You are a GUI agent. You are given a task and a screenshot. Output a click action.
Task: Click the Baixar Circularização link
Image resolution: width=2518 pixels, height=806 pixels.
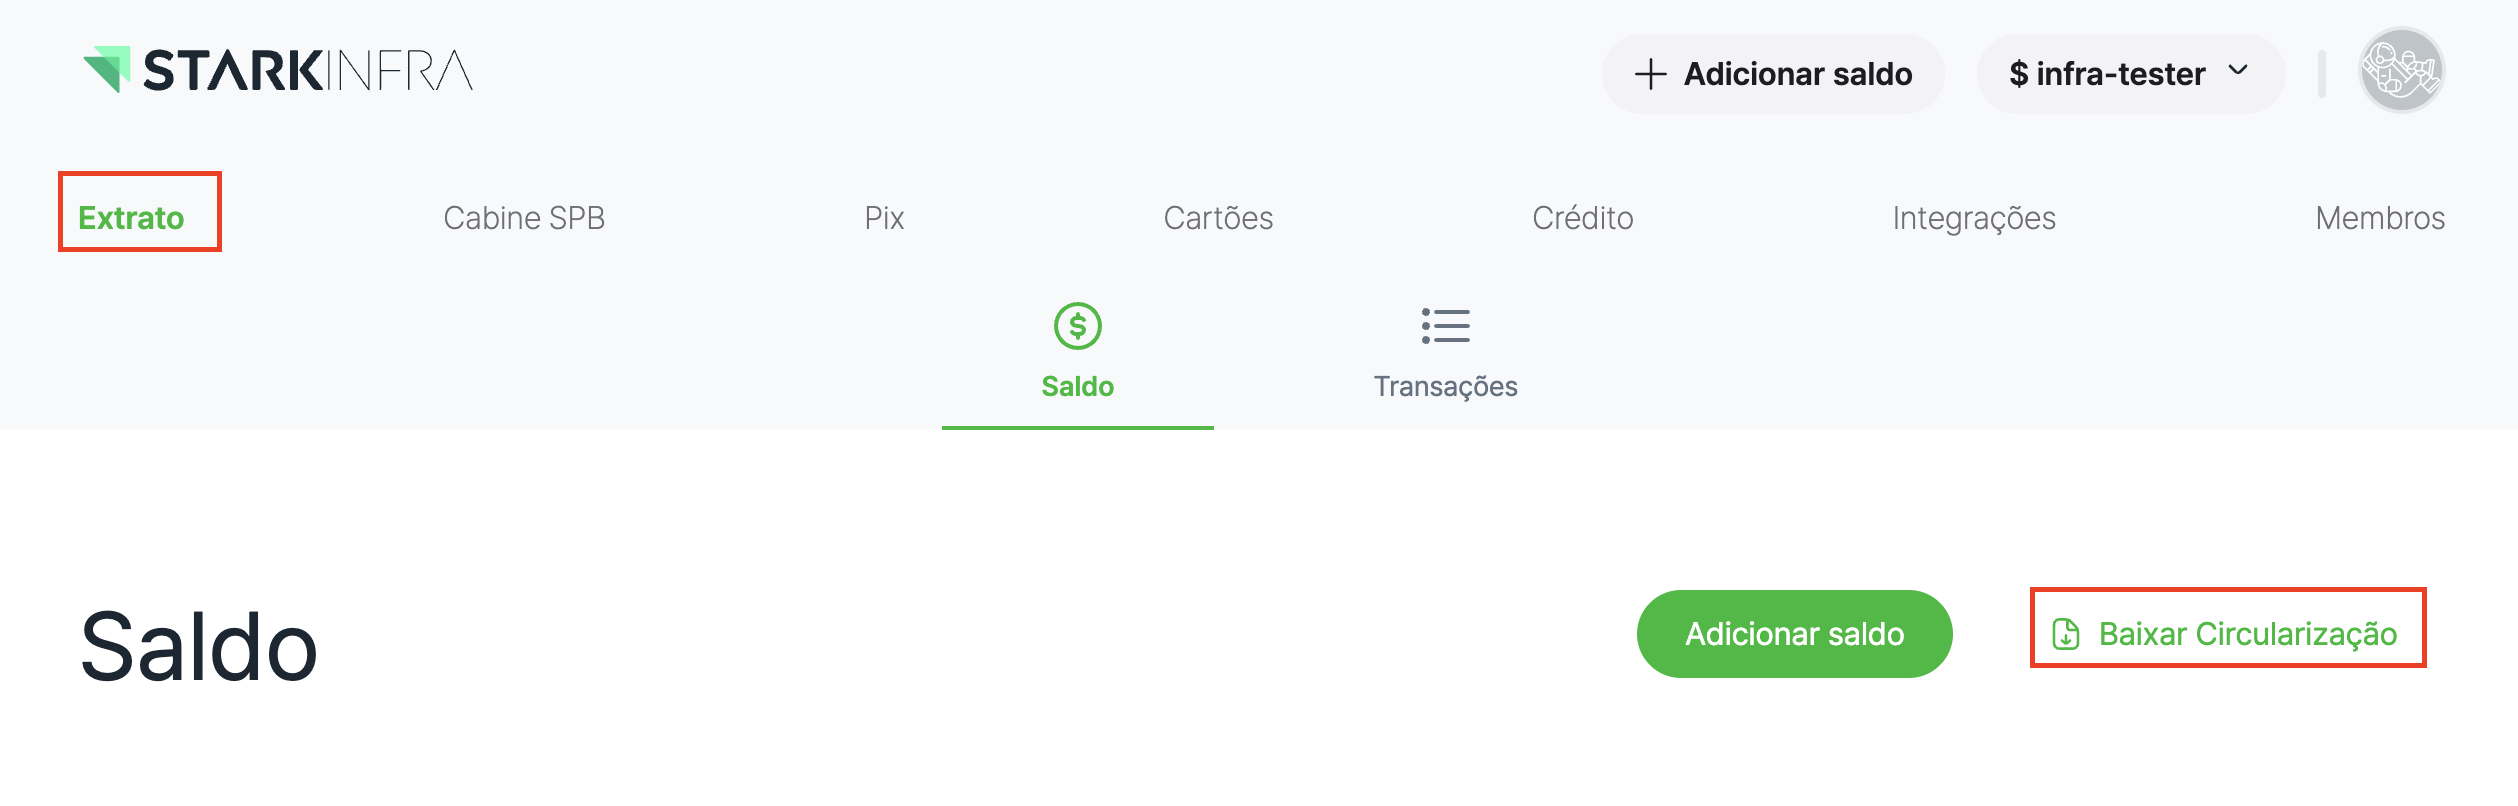[2247, 634]
